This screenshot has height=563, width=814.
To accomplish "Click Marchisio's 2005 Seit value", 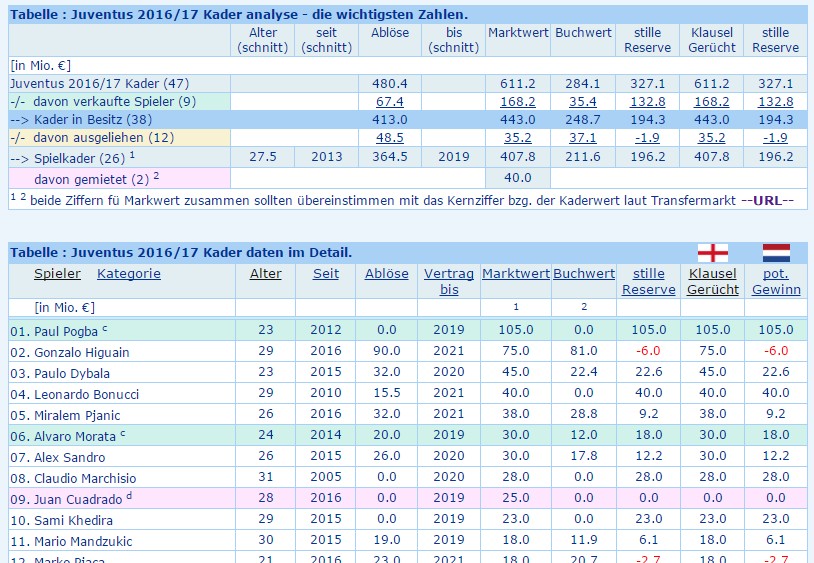I will (326, 477).
